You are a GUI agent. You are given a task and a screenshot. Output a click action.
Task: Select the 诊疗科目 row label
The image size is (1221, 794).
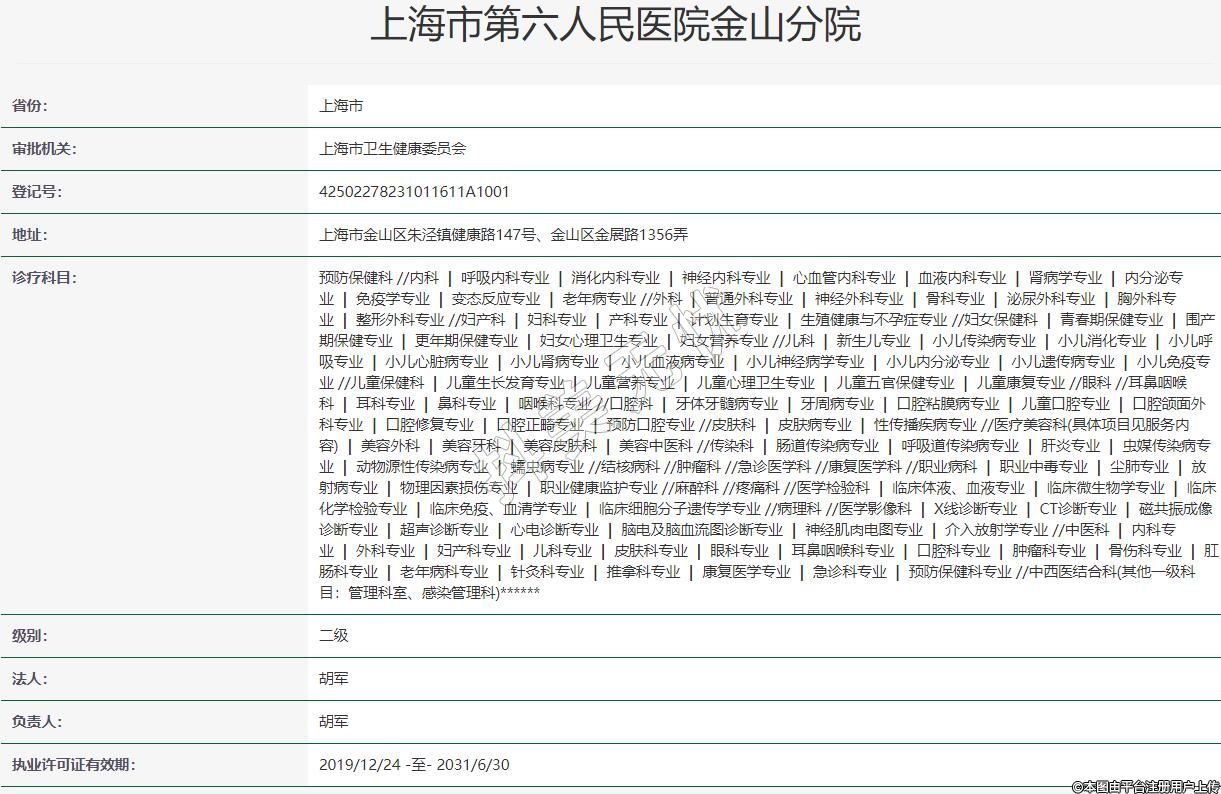[43, 278]
